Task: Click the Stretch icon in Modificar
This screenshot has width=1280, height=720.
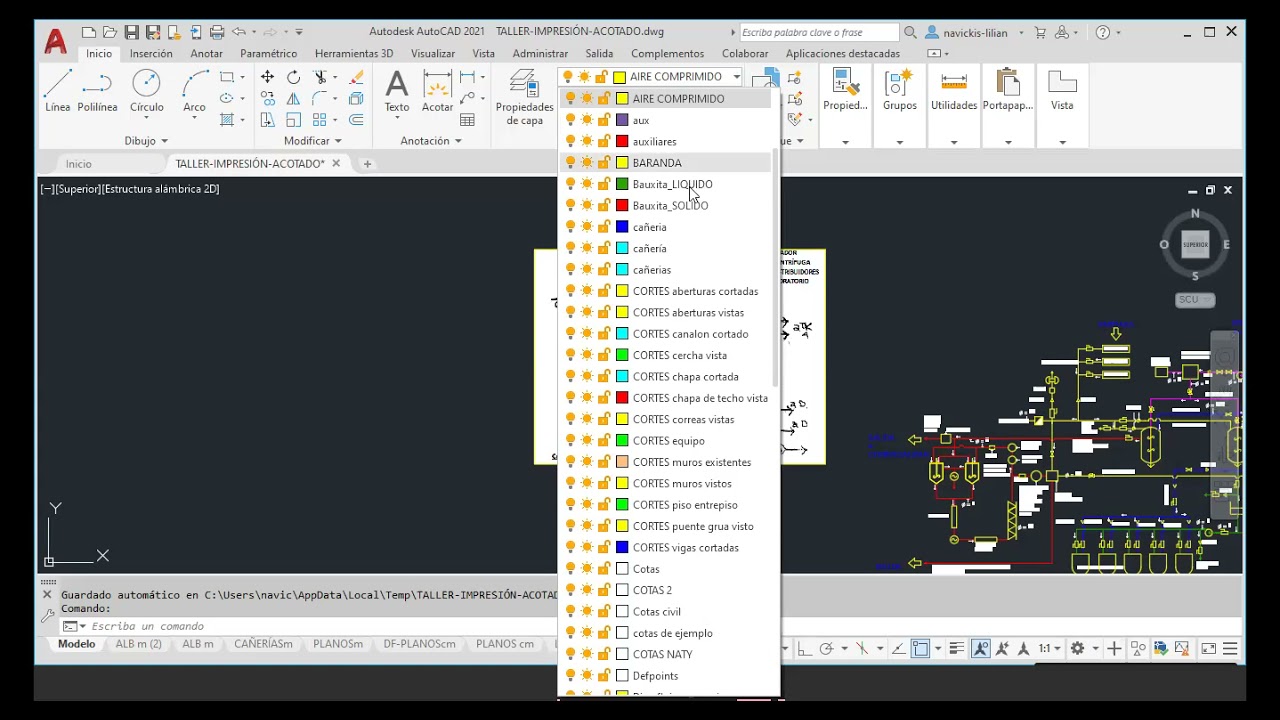Action: 267,120
